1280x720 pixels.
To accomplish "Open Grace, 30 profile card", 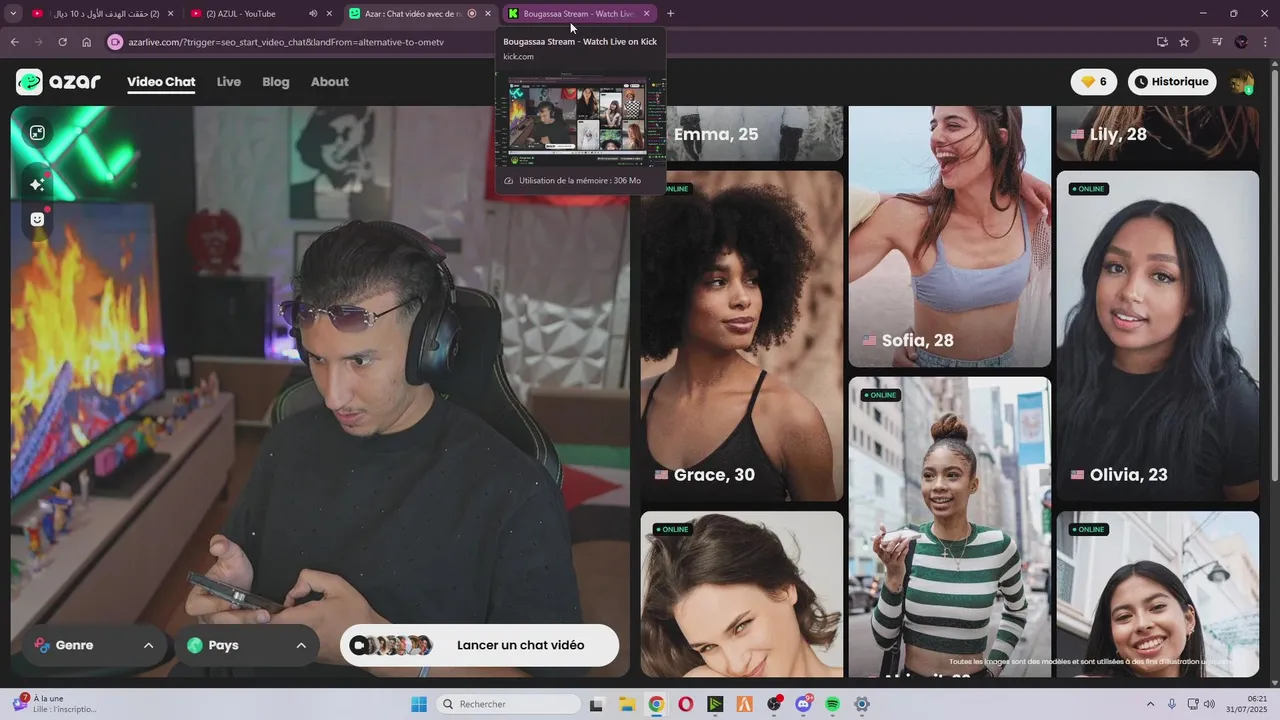I will (742, 336).
